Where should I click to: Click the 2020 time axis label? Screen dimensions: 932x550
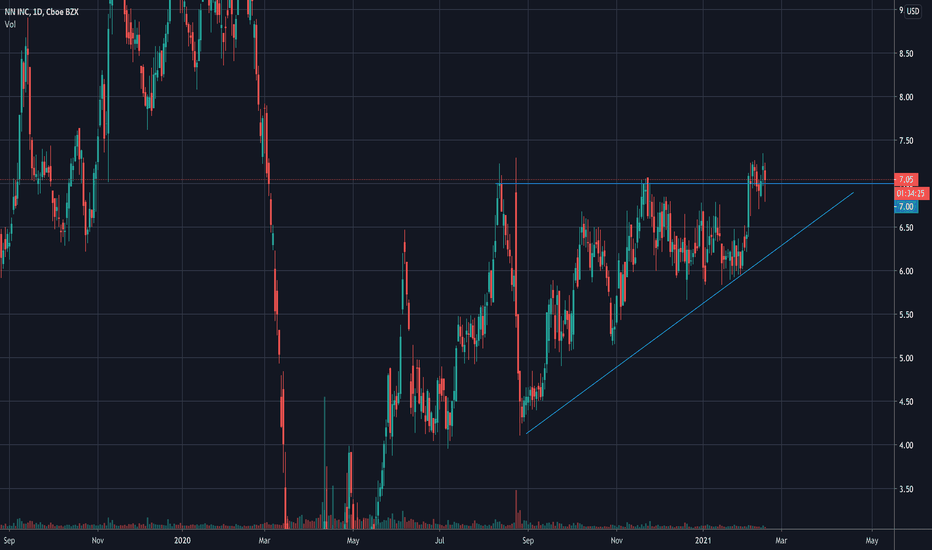click(x=182, y=540)
